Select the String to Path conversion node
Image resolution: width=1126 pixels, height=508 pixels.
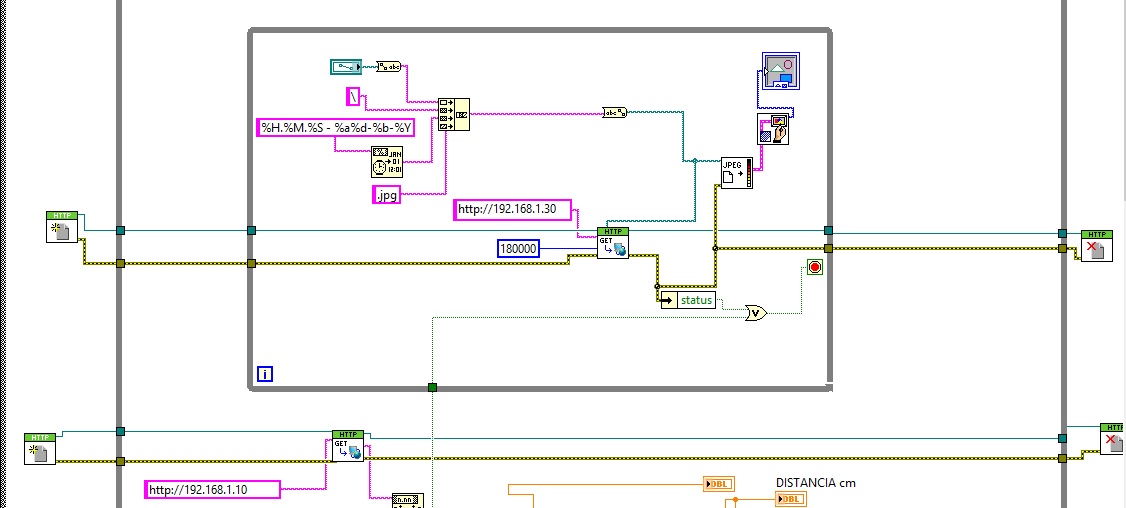(x=614, y=113)
